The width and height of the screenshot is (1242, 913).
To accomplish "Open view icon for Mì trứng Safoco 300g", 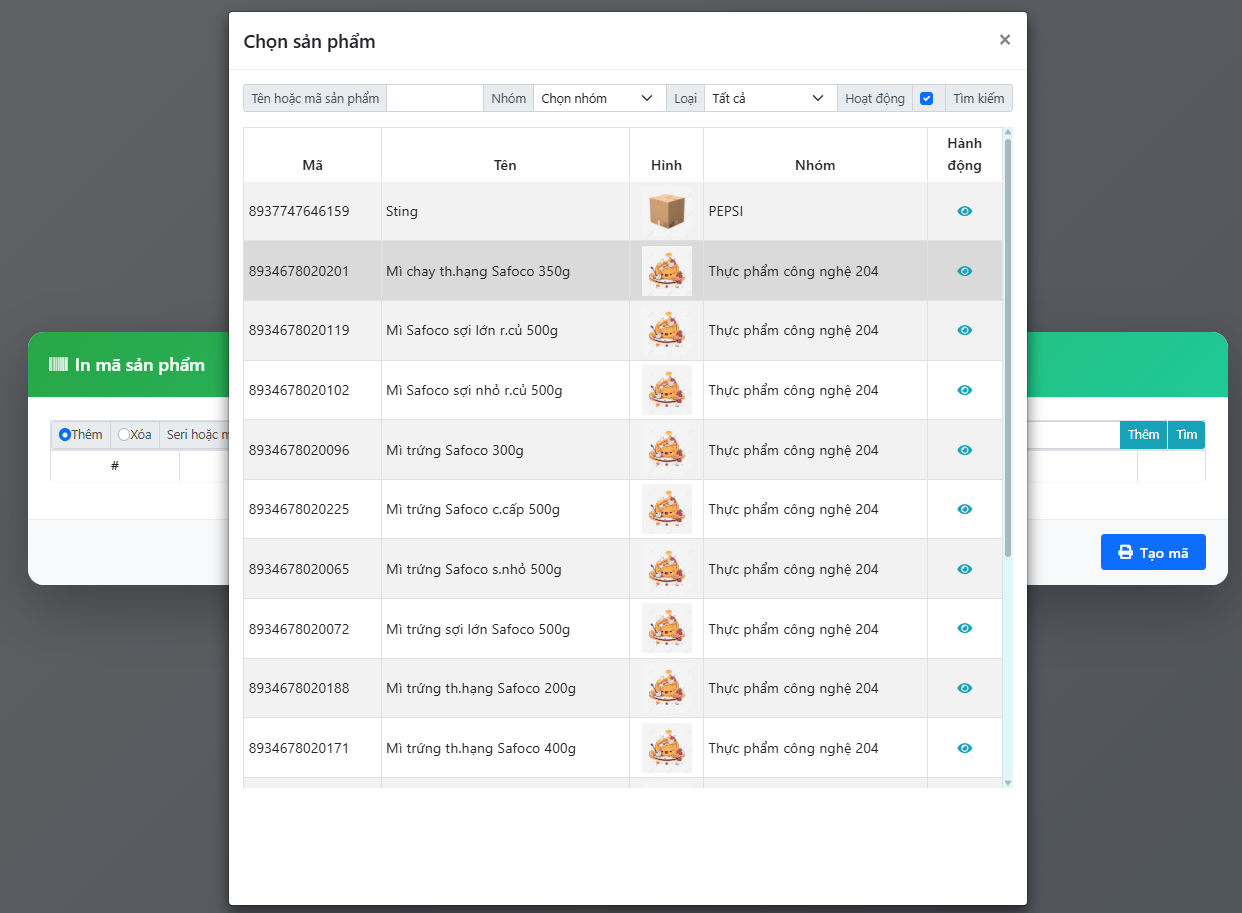I will [x=964, y=450].
